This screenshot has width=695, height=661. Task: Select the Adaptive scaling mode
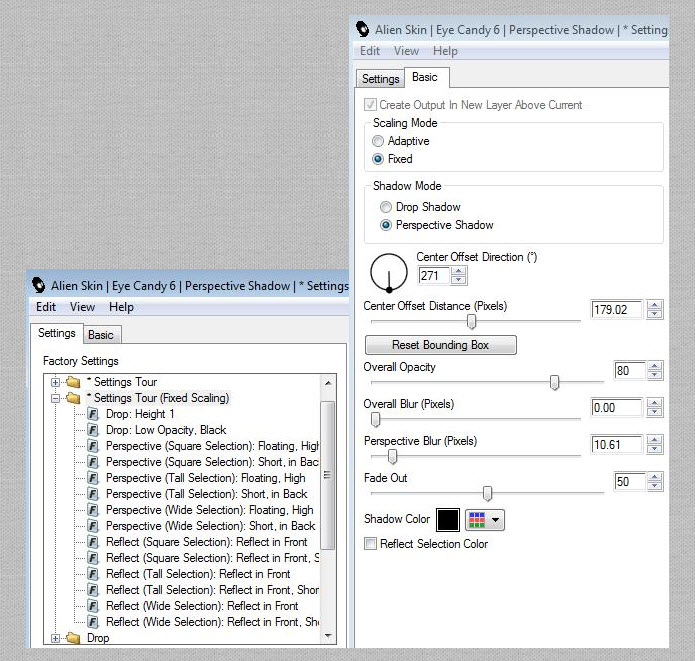pos(378,141)
